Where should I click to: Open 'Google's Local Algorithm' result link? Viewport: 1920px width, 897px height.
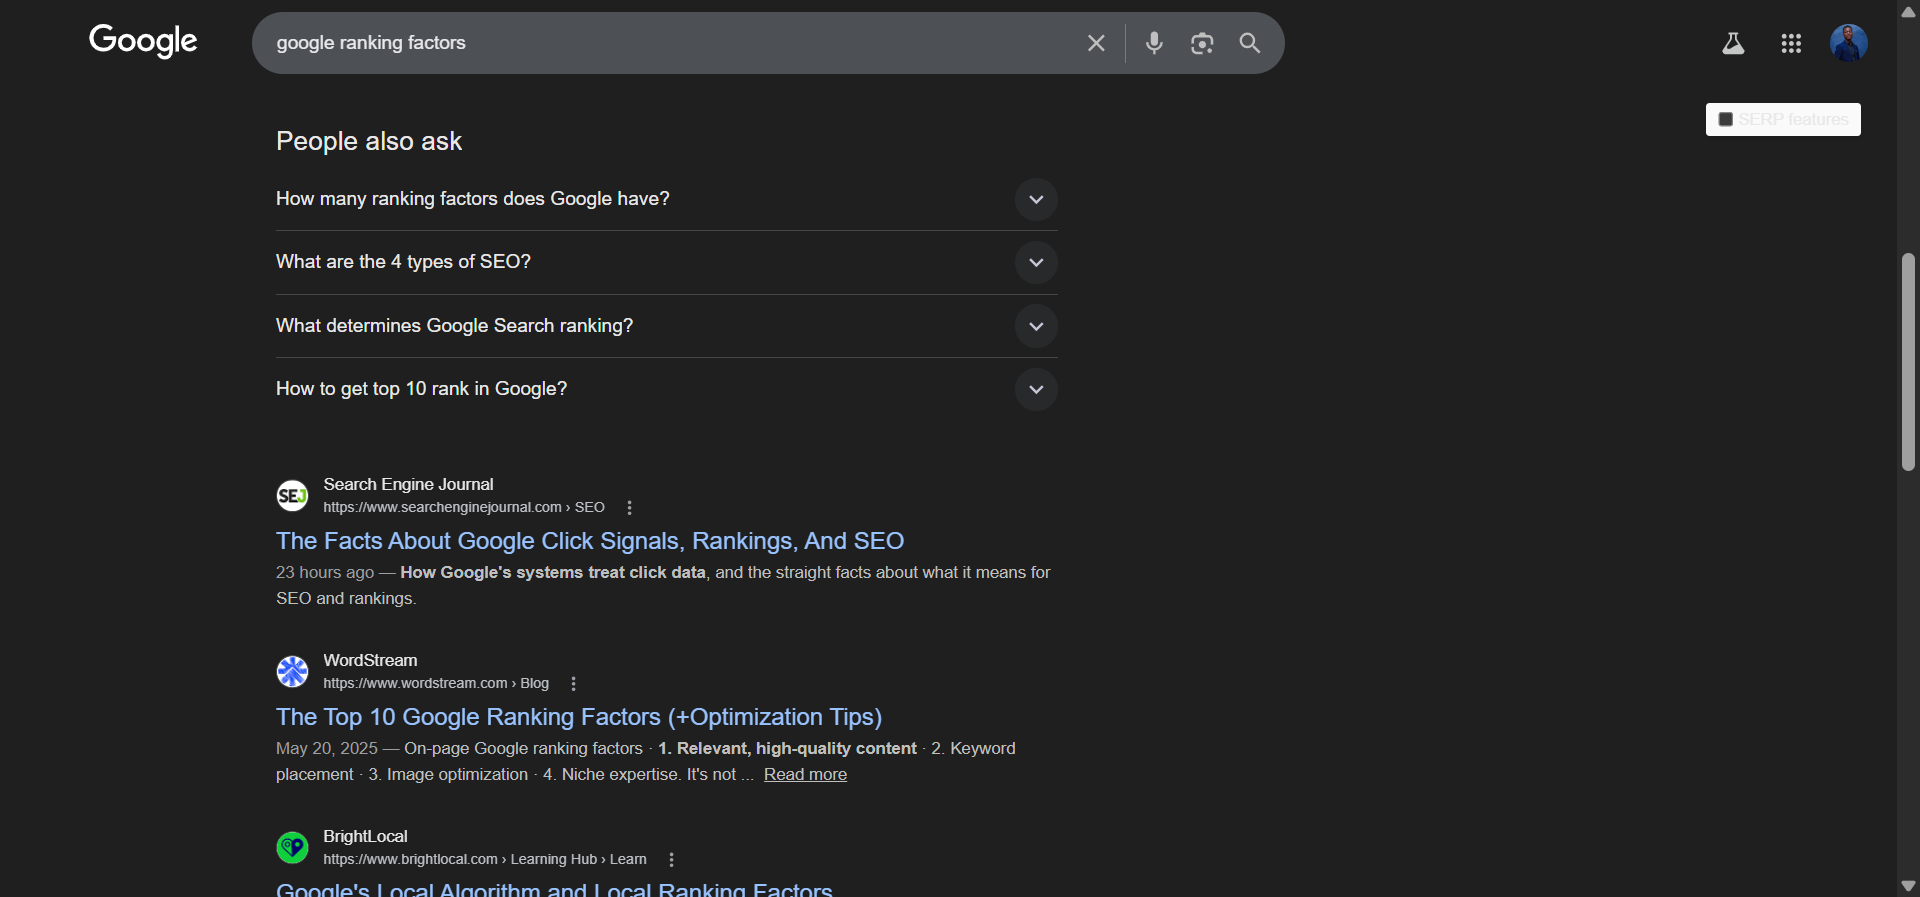(554, 889)
